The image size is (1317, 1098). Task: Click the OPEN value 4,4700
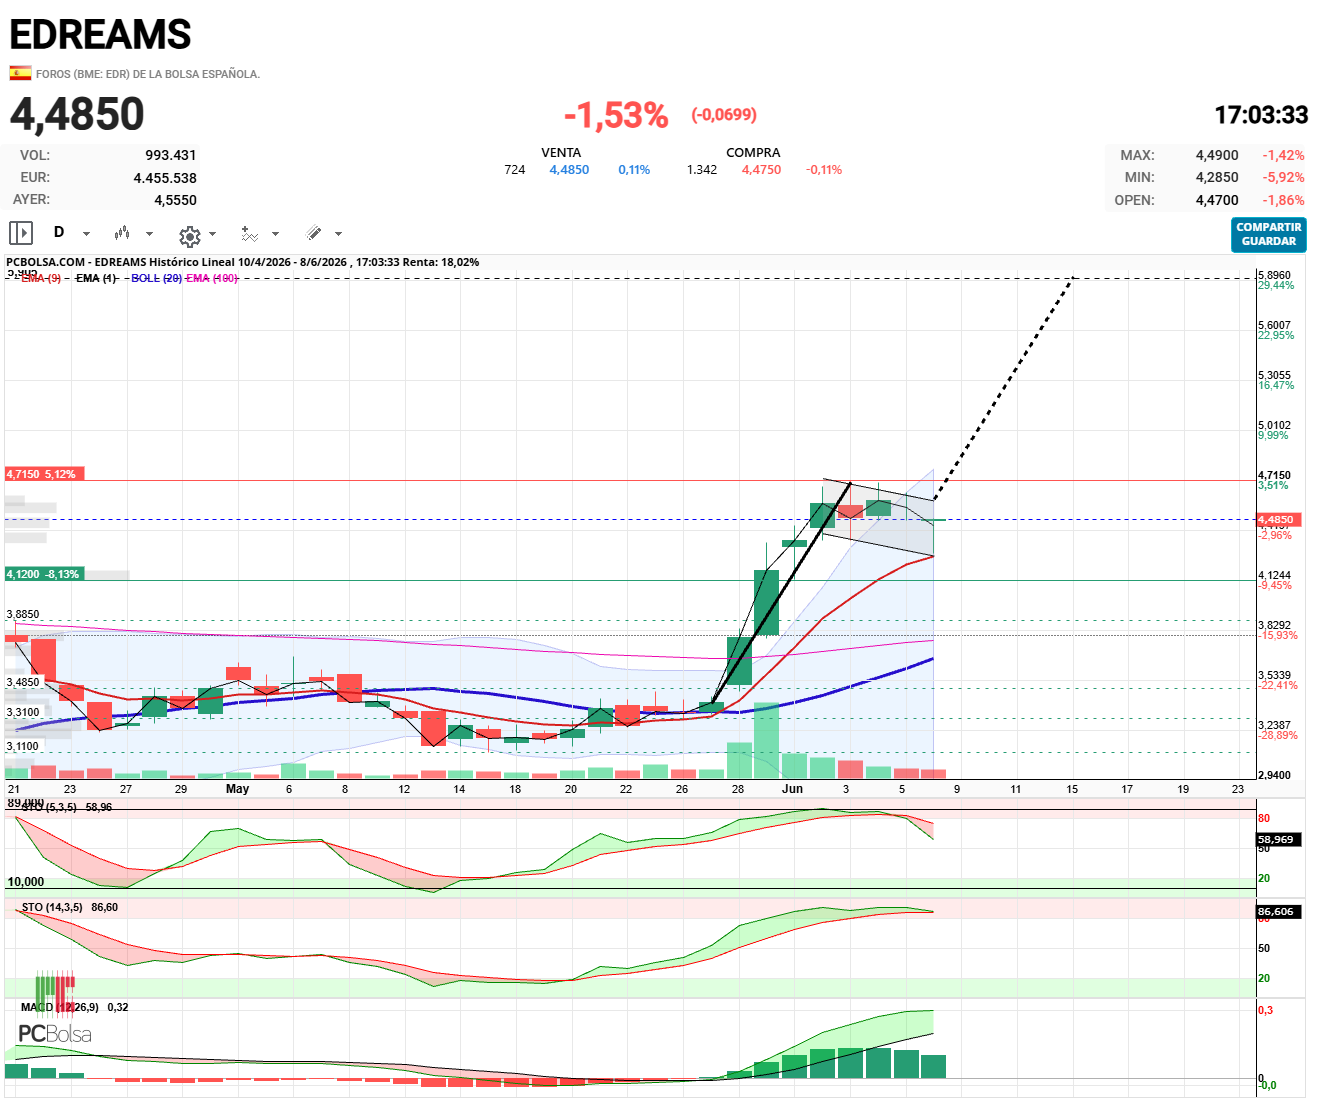[1217, 200]
